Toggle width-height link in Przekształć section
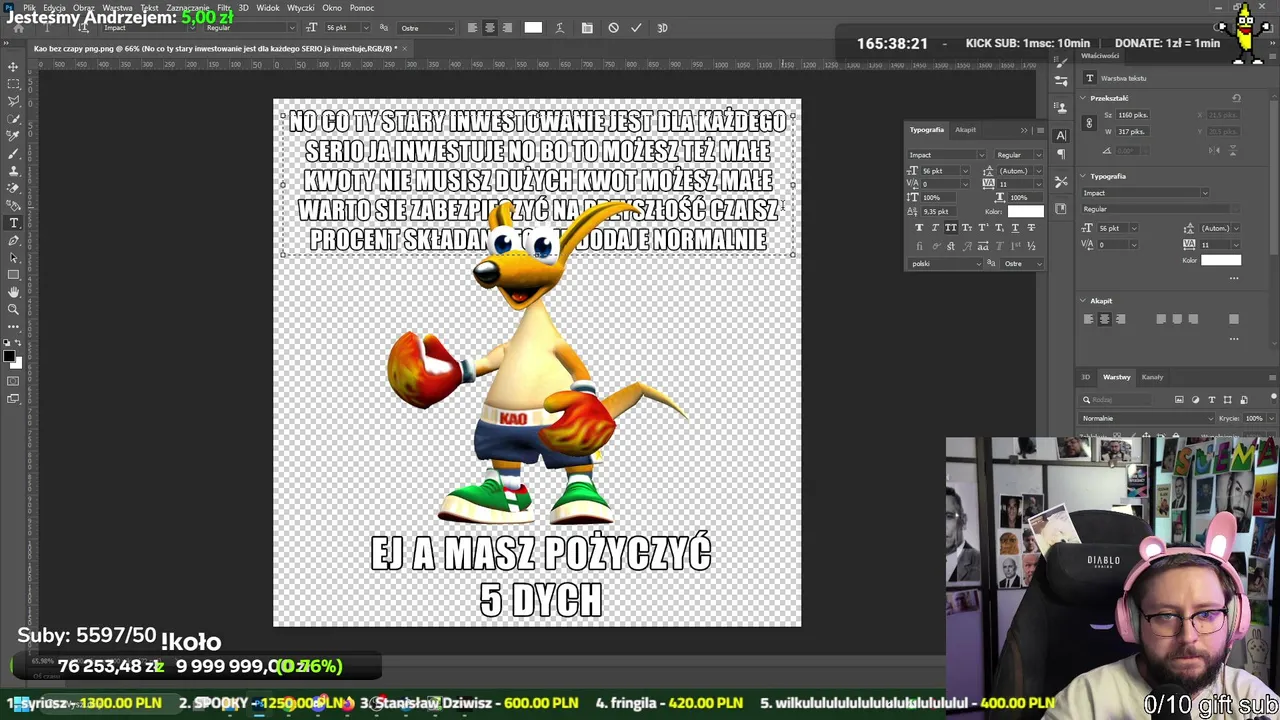 click(1089, 123)
